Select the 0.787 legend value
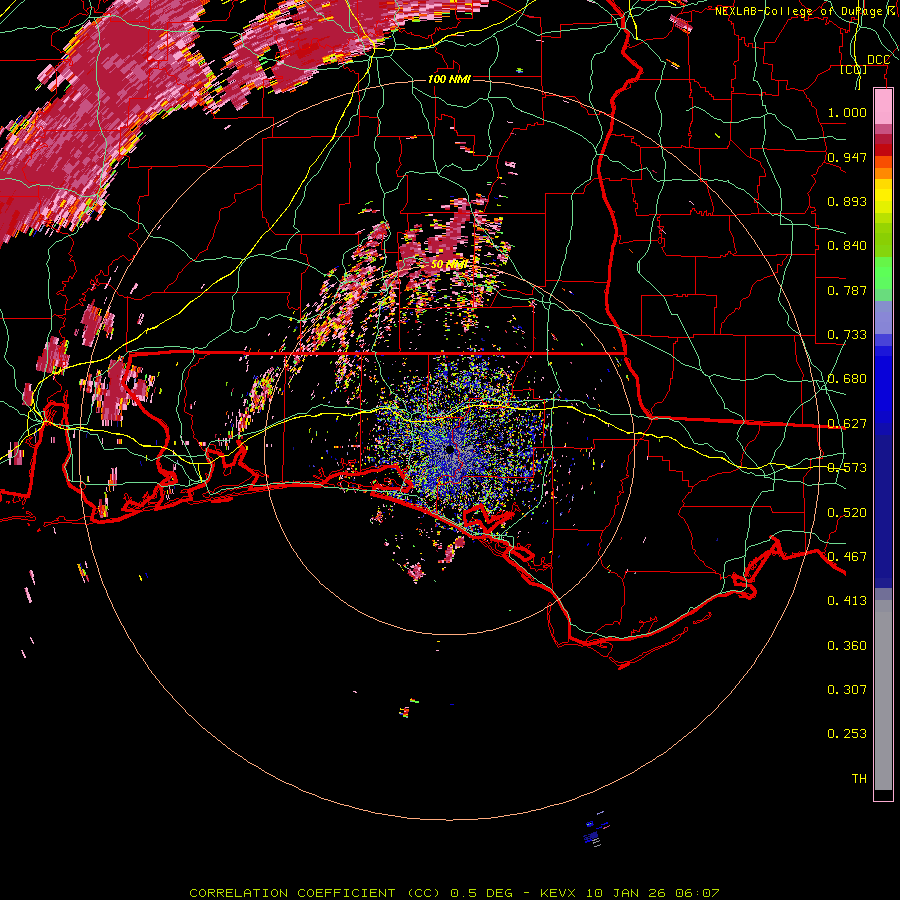This screenshot has width=900, height=900. (847, 290)
